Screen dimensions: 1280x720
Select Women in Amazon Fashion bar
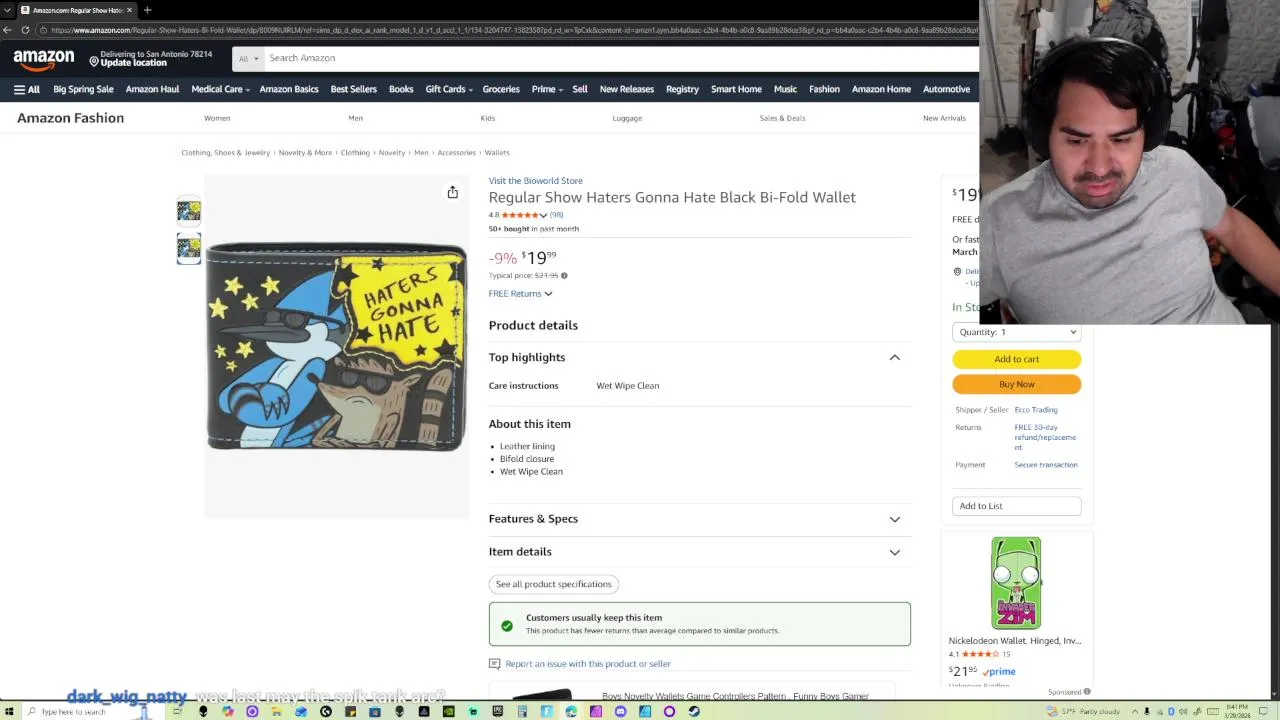[217, 118]
